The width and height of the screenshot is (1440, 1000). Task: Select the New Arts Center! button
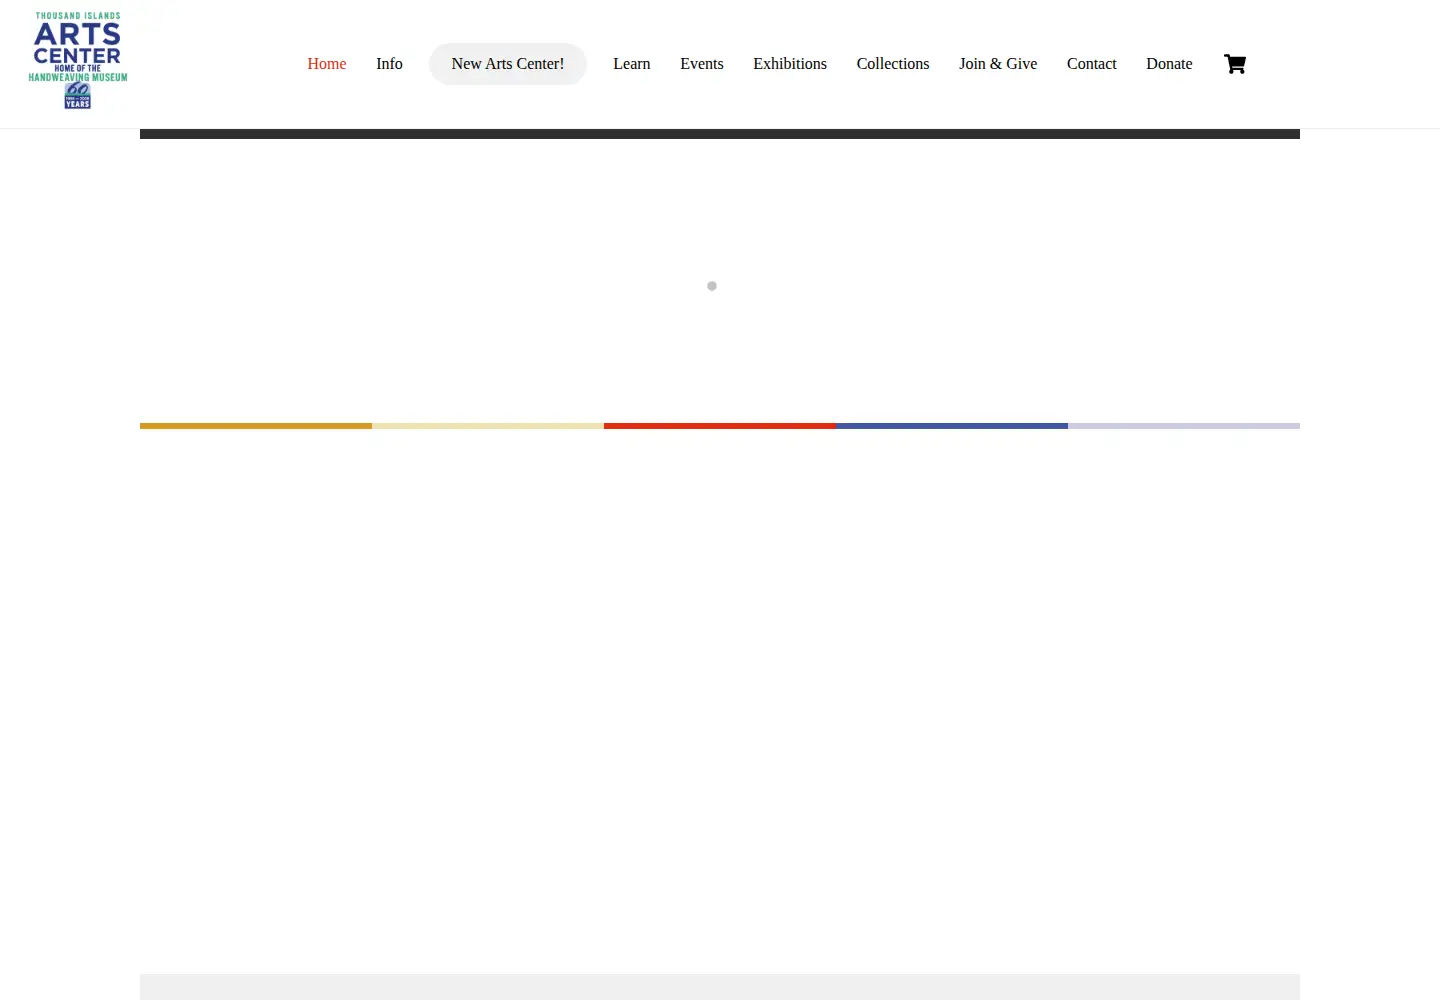pyautogui.click(x=508, y=64)
